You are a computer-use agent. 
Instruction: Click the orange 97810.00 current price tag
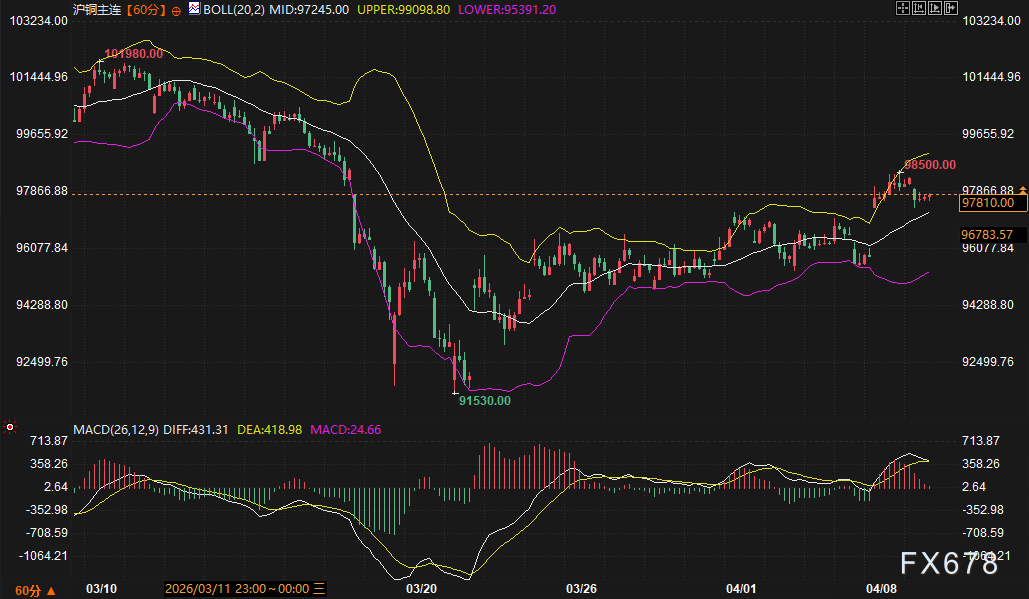point(987,202)
